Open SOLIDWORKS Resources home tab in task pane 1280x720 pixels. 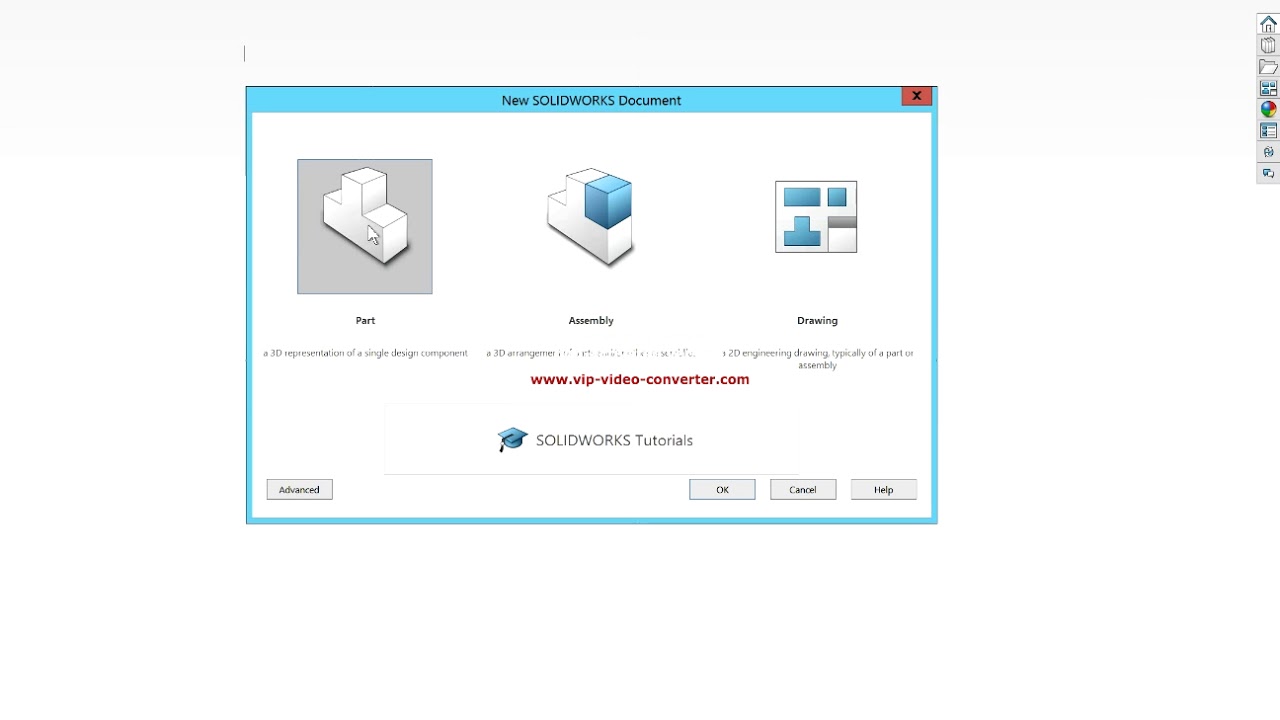pyautogui.click(x=1268, y=25)
